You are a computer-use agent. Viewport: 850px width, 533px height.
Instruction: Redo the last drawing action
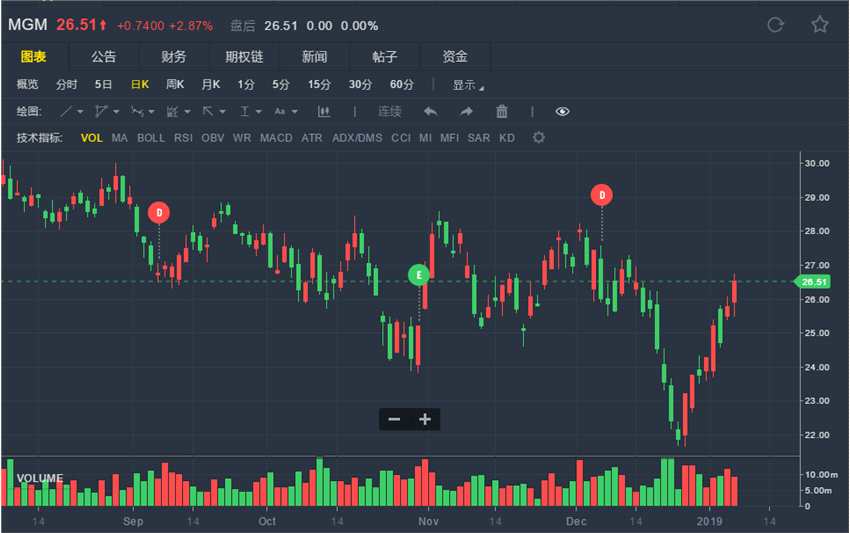(466, 112)
